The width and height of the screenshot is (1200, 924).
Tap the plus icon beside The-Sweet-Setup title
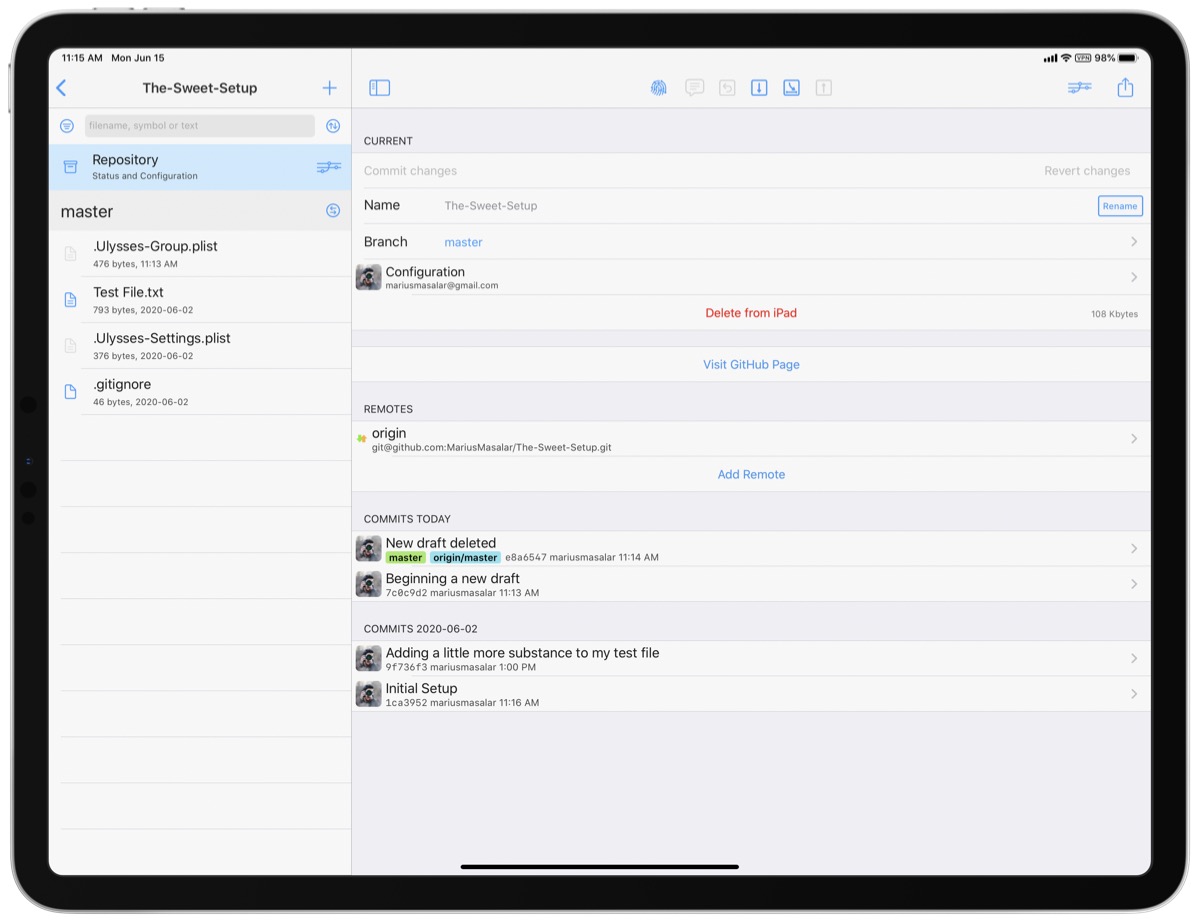pyautogui.click(x=329, y=88)
